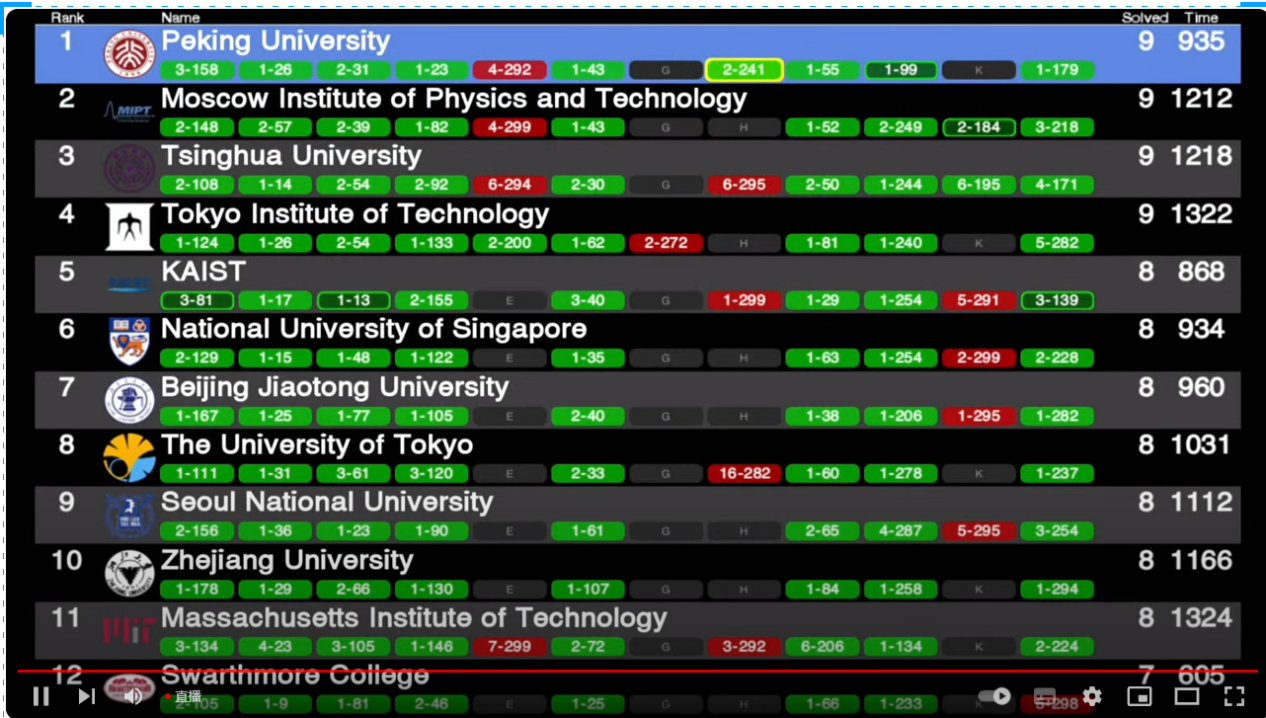Enable theater mode view

coord(1186,696)
